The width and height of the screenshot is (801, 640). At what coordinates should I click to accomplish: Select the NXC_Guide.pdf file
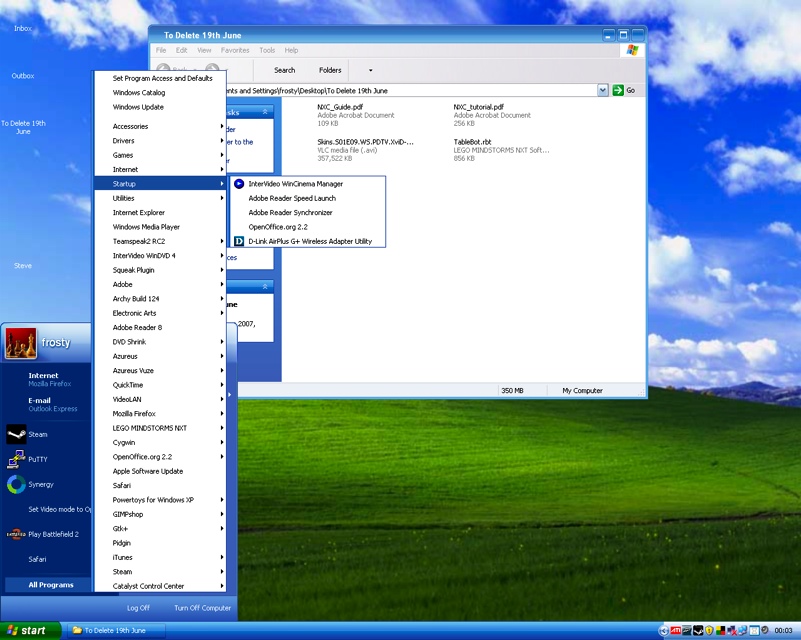pyautogui.click(x=339, y=106)
